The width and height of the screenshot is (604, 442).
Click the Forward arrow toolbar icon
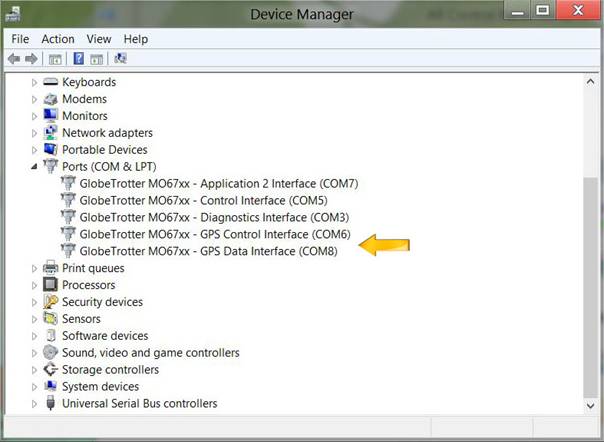point(31,59)
